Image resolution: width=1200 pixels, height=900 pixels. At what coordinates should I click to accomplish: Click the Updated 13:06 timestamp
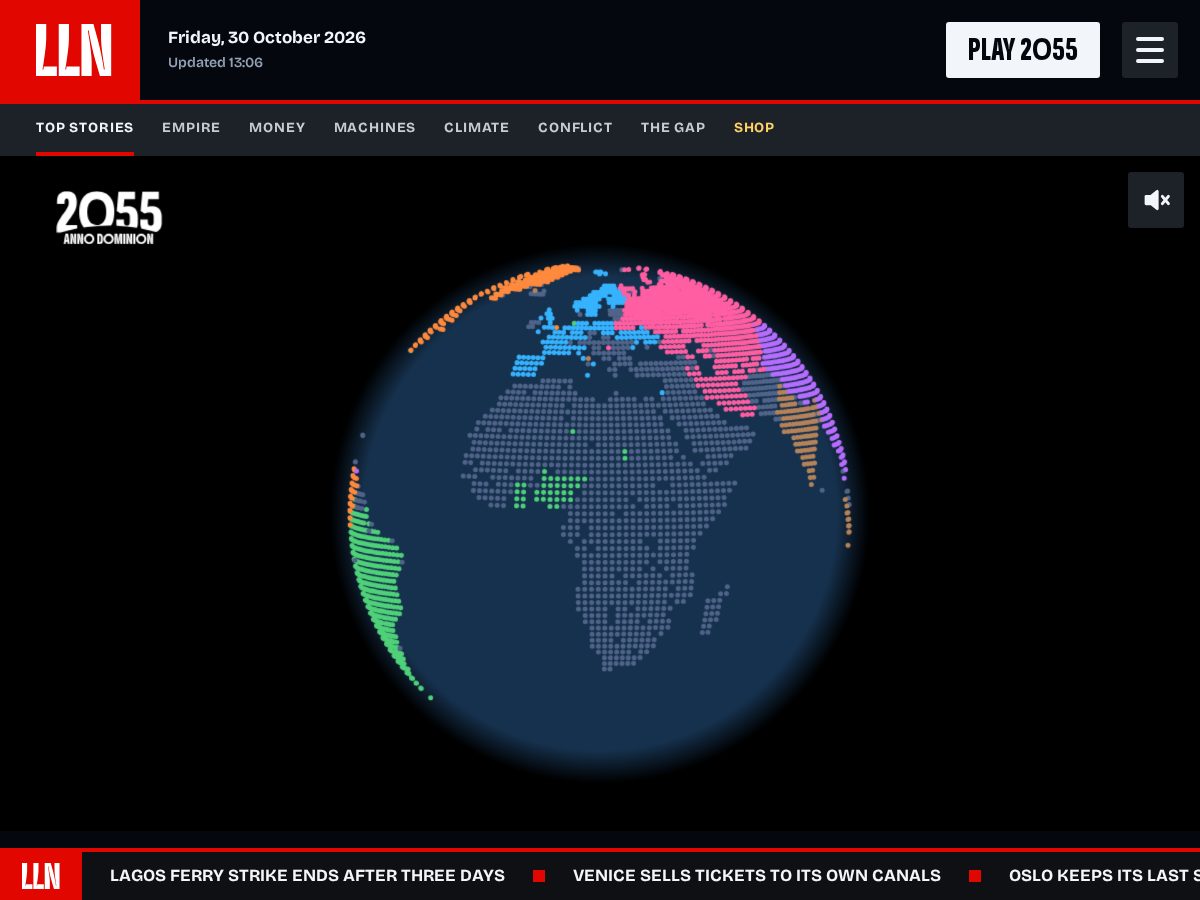(x=215, y=62)
